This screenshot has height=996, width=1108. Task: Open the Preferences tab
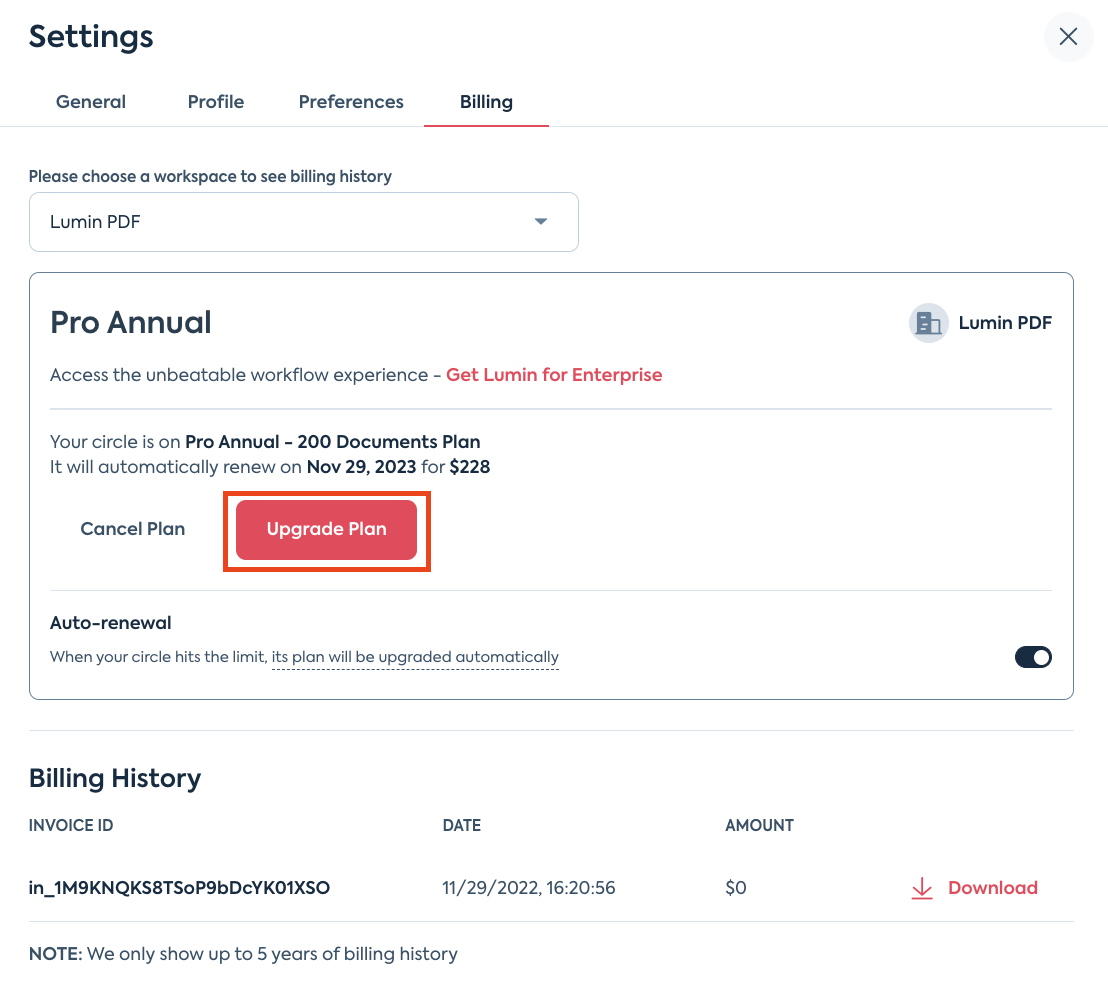pos(351,102)
